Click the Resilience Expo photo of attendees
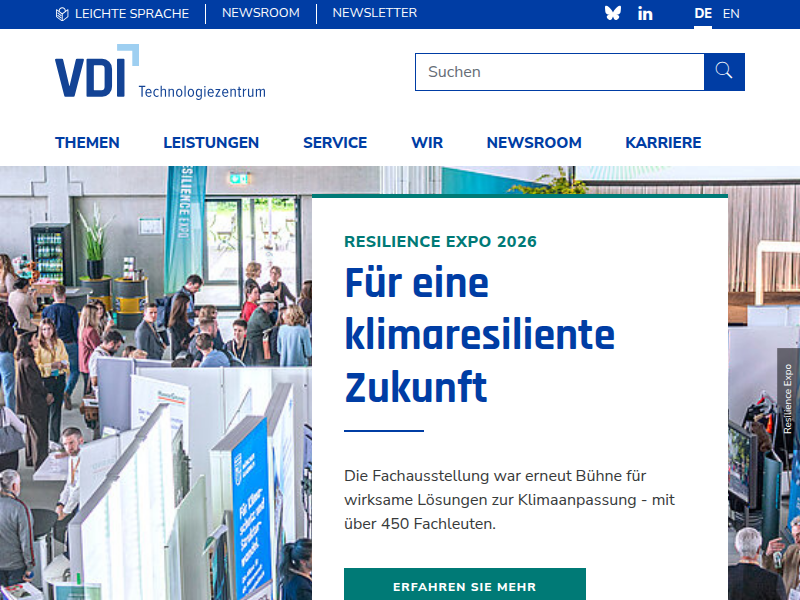800x600 pixels. (x=156, y=383)
